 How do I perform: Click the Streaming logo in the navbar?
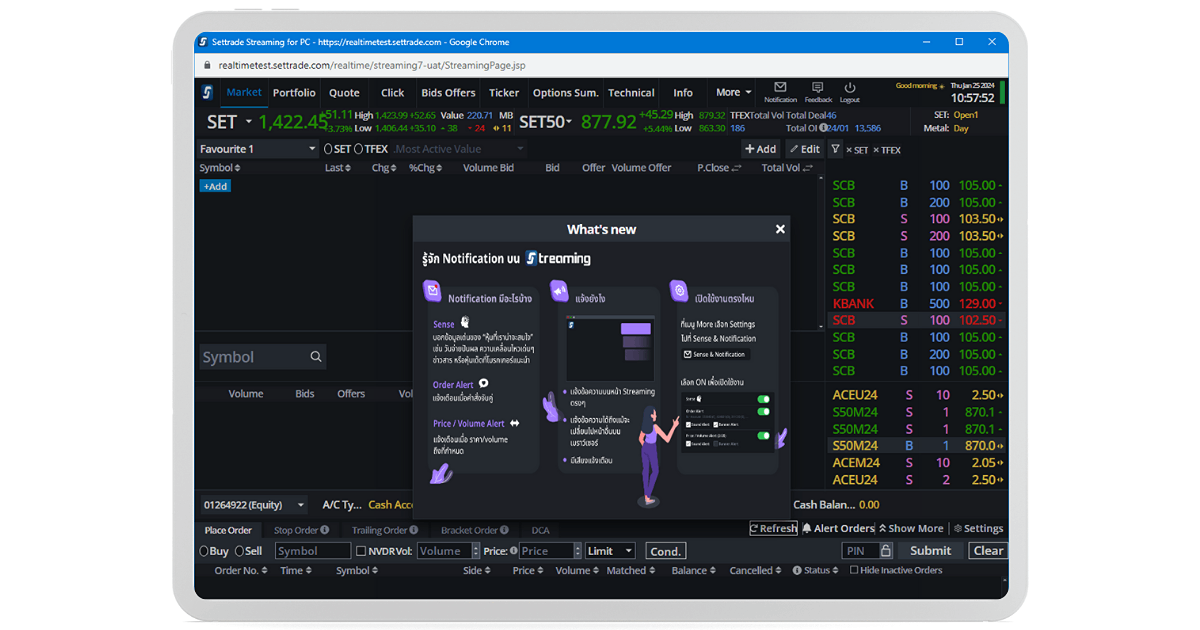click(207, 93)
